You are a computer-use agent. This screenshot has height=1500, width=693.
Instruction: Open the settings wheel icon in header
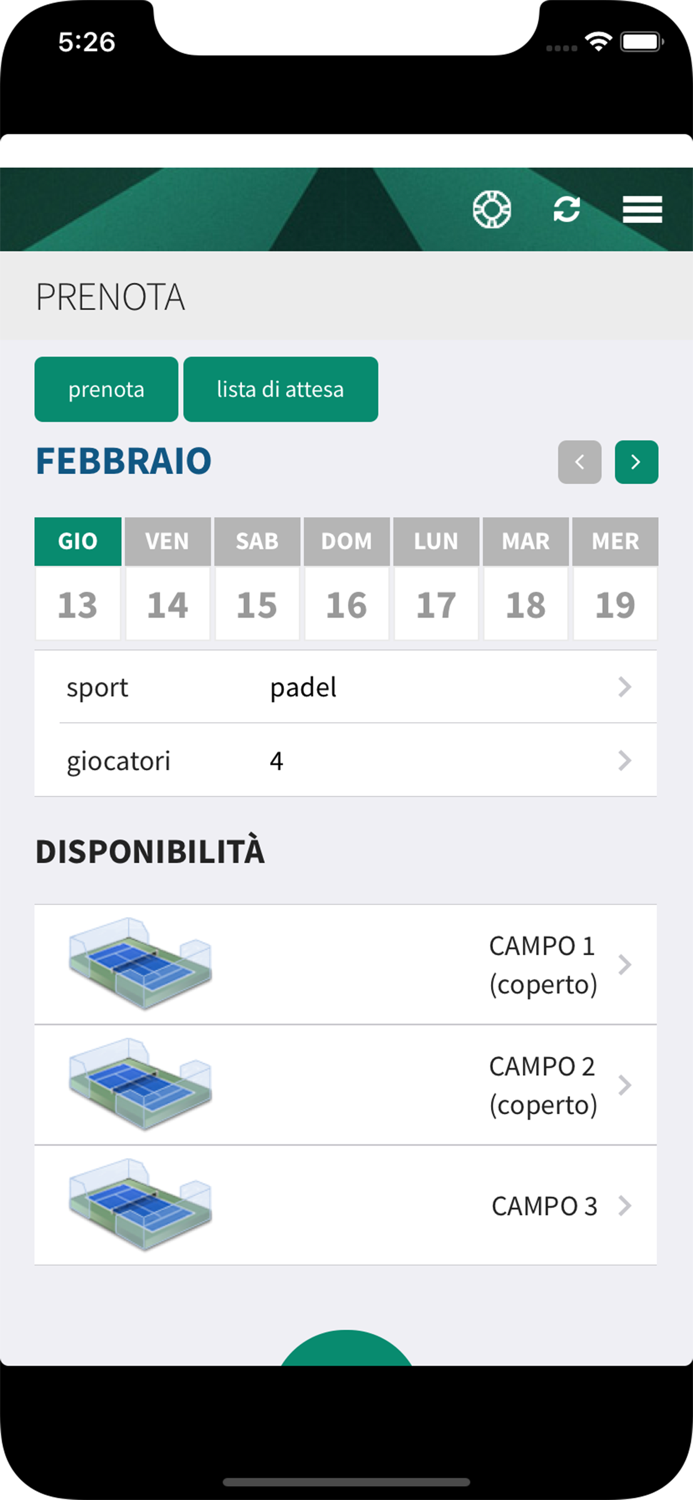(x=492, y=209)
